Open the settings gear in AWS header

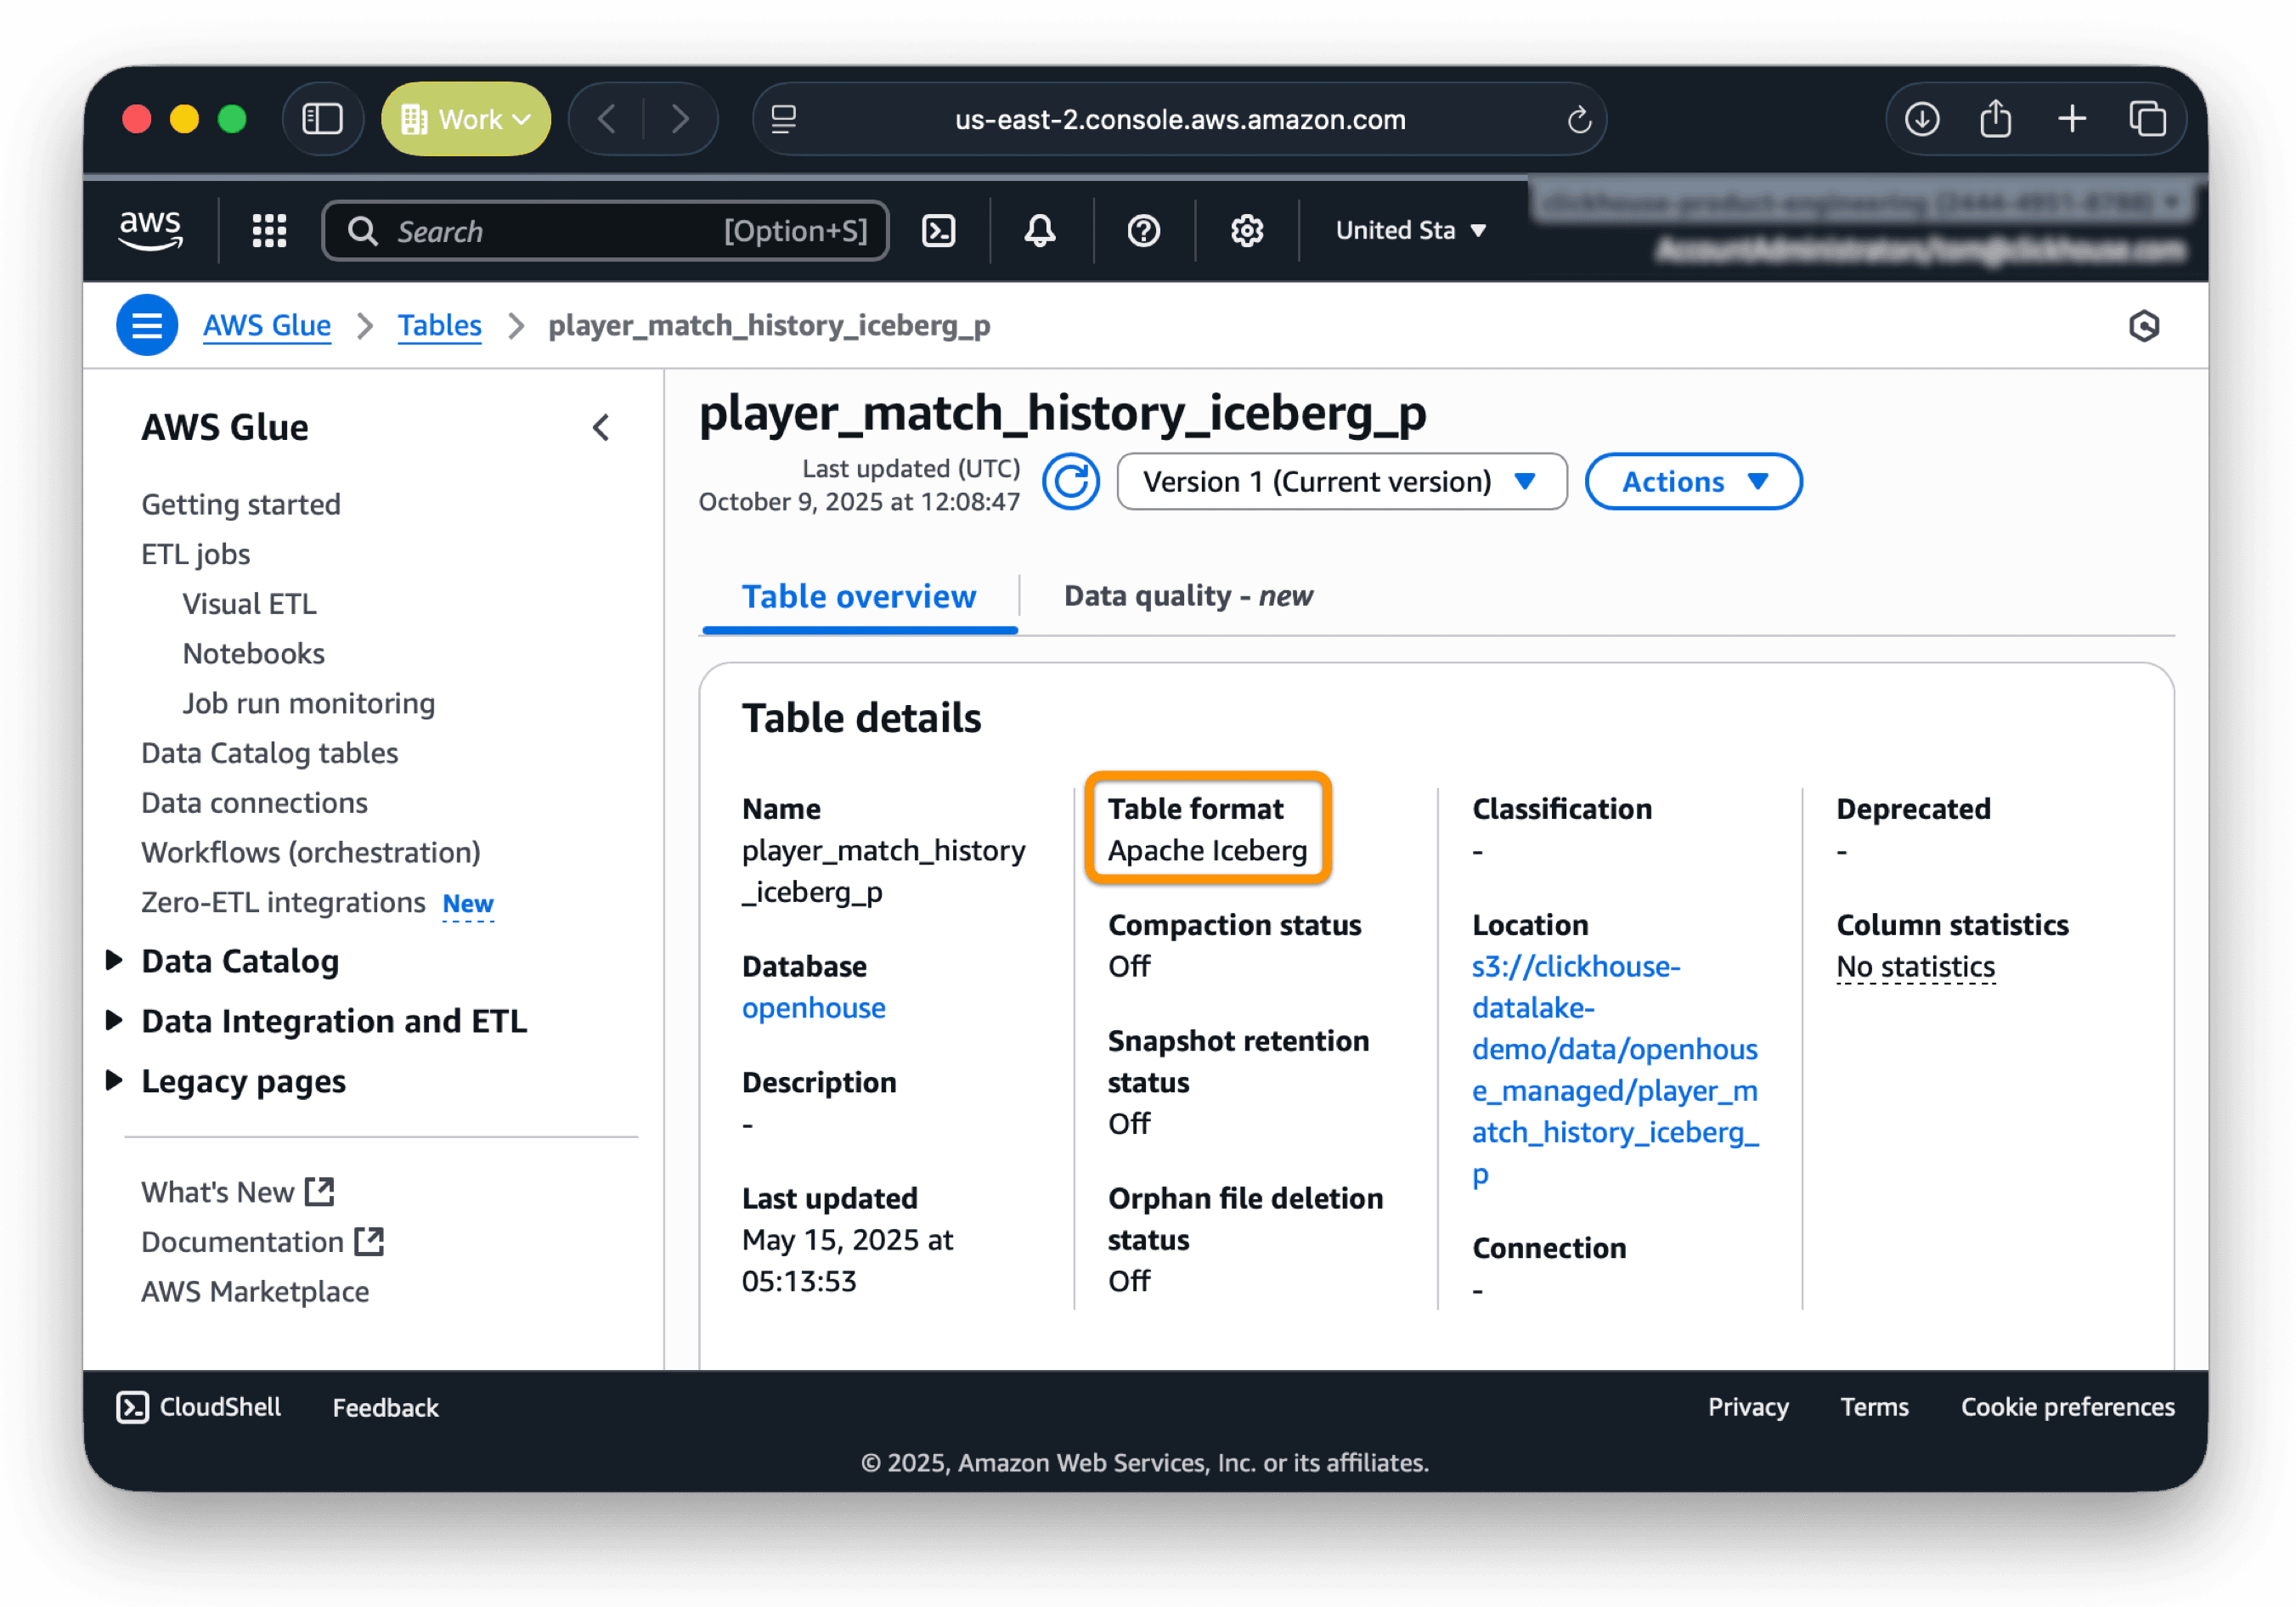click(x=1246, y=231)
